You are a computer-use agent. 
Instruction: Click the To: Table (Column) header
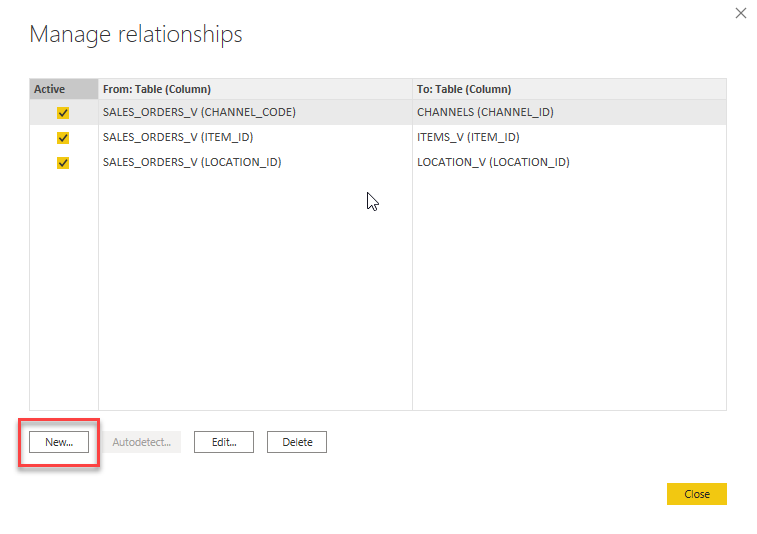tap(464, 89)
